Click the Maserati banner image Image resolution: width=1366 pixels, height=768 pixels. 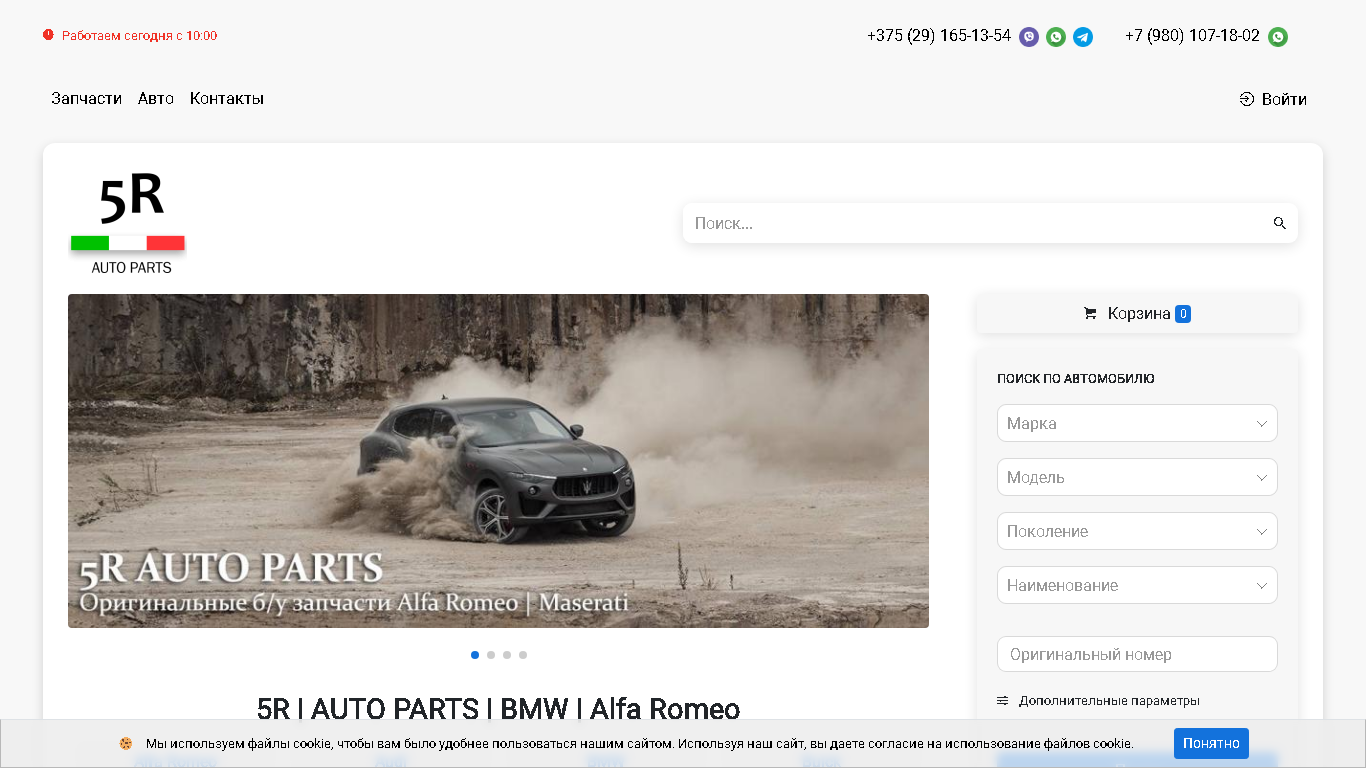tap(498, 461)
